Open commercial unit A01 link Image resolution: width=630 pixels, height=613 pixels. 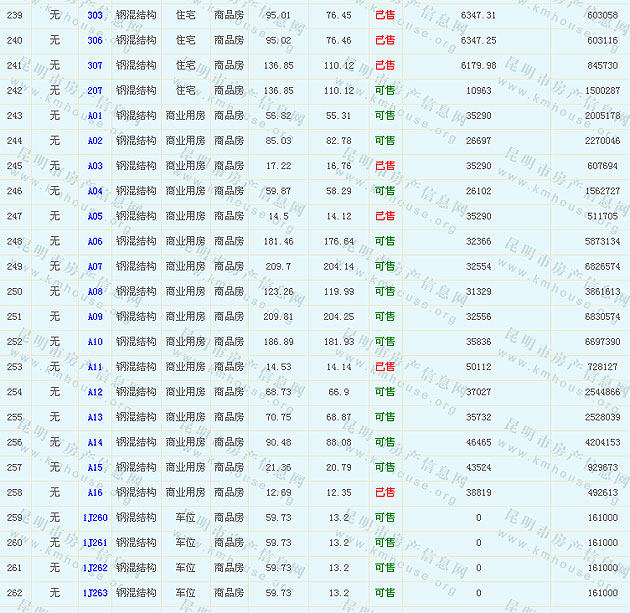tap(94, 116)
